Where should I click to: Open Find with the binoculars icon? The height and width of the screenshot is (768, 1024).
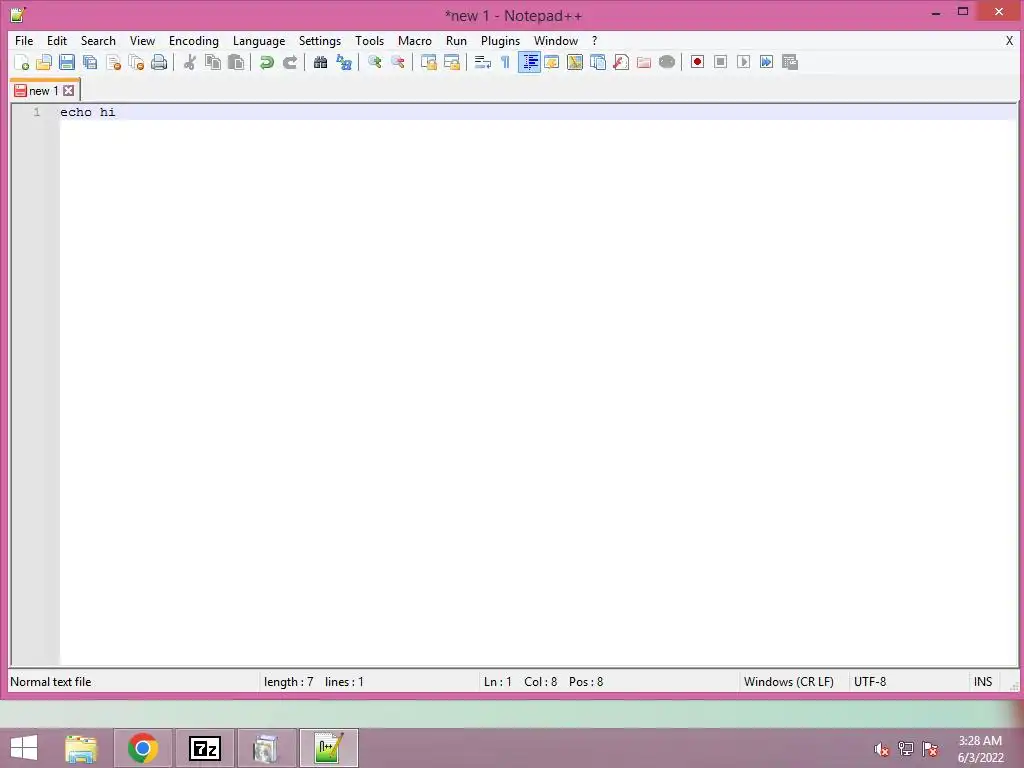pos(320,62)
